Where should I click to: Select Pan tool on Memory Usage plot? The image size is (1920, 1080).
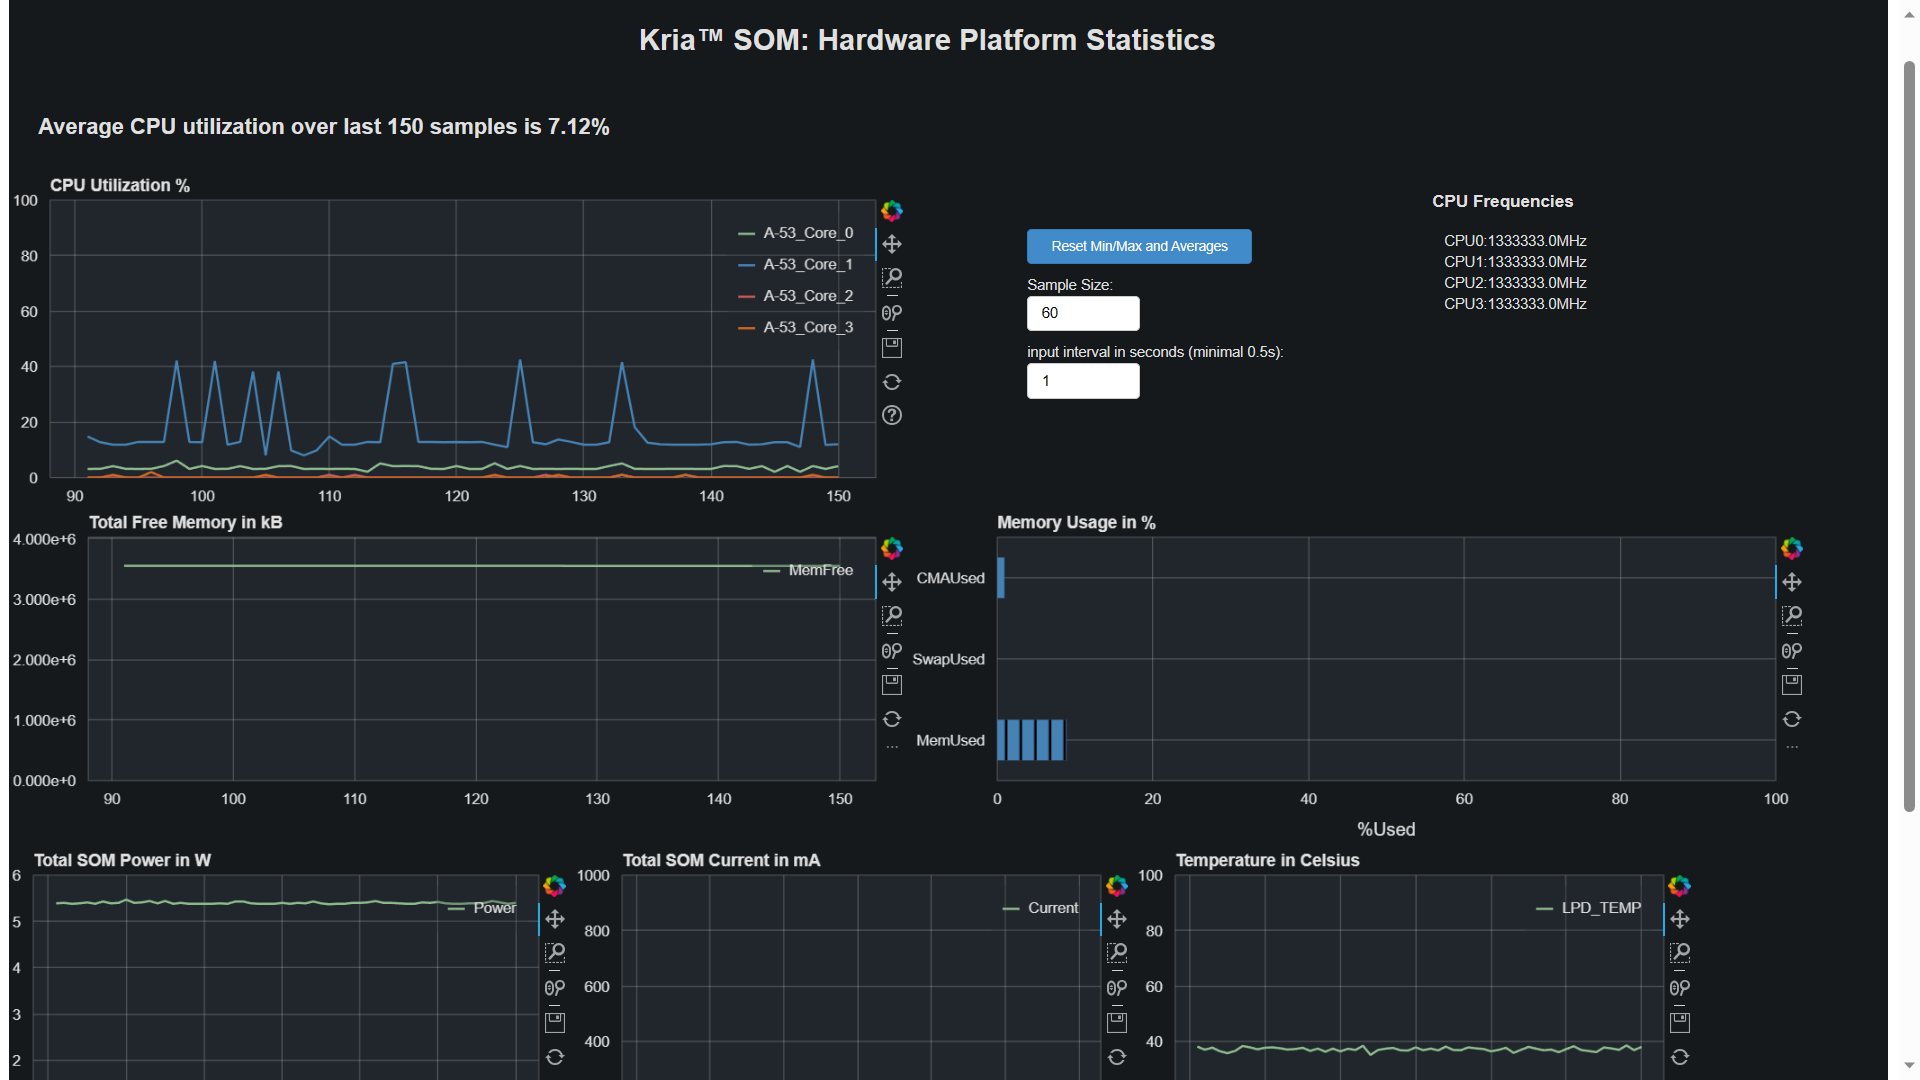click(1792, 582)
